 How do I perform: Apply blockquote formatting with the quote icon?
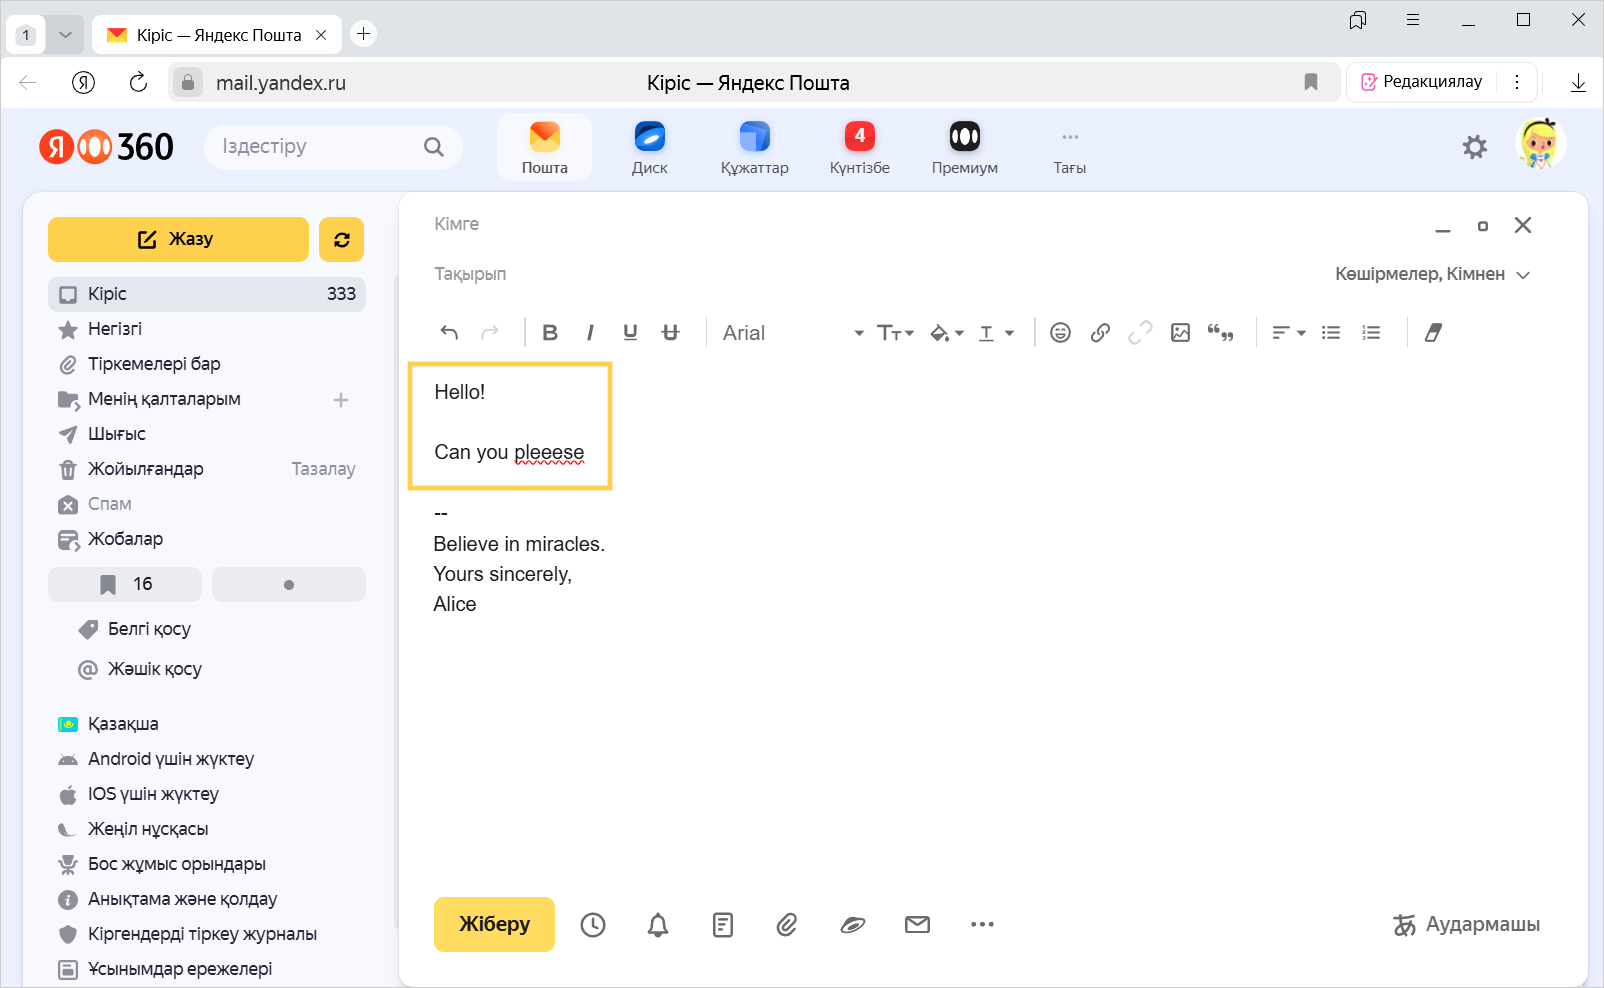(x=1220, y=333)
